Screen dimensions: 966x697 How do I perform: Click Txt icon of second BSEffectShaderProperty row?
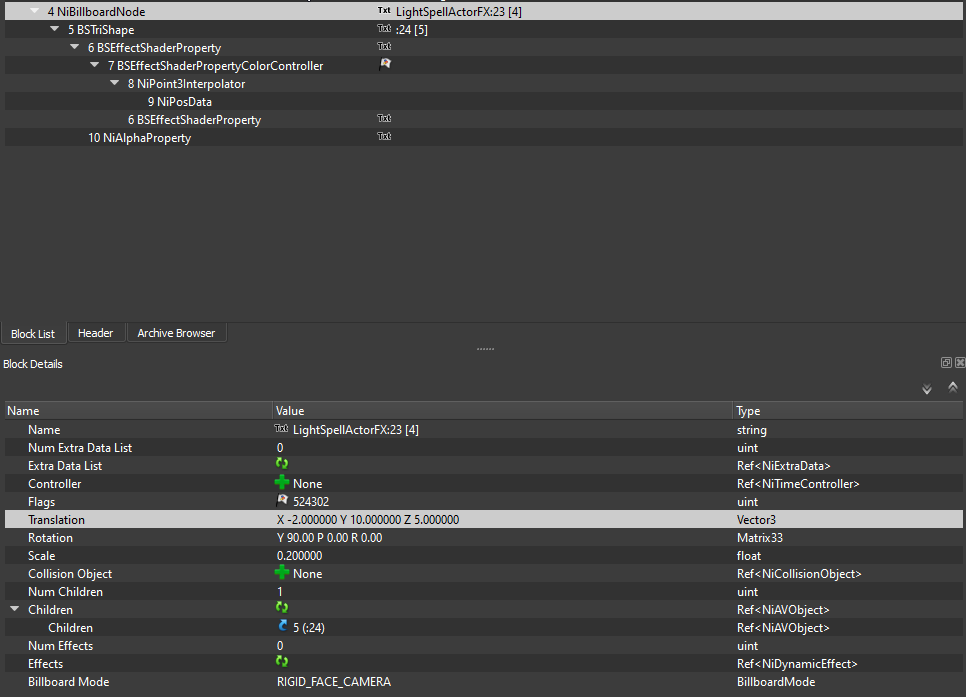coord(384,118)
